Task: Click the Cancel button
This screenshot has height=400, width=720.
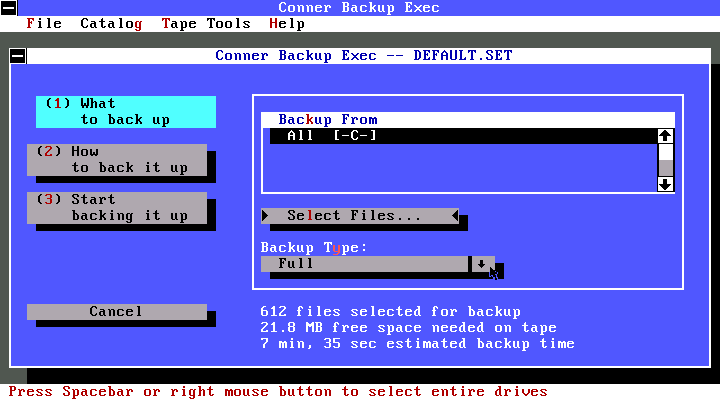Action: (x=117, y=311)
